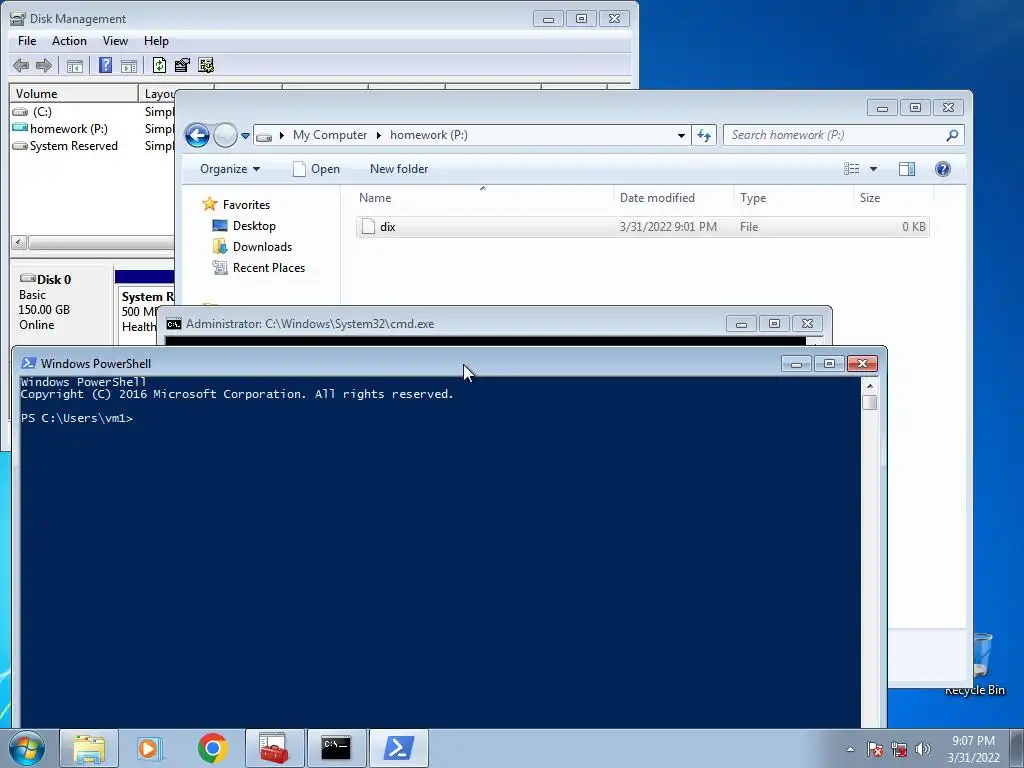
Task: Open the View menu in Disk Management
Action: coord(115,40)
